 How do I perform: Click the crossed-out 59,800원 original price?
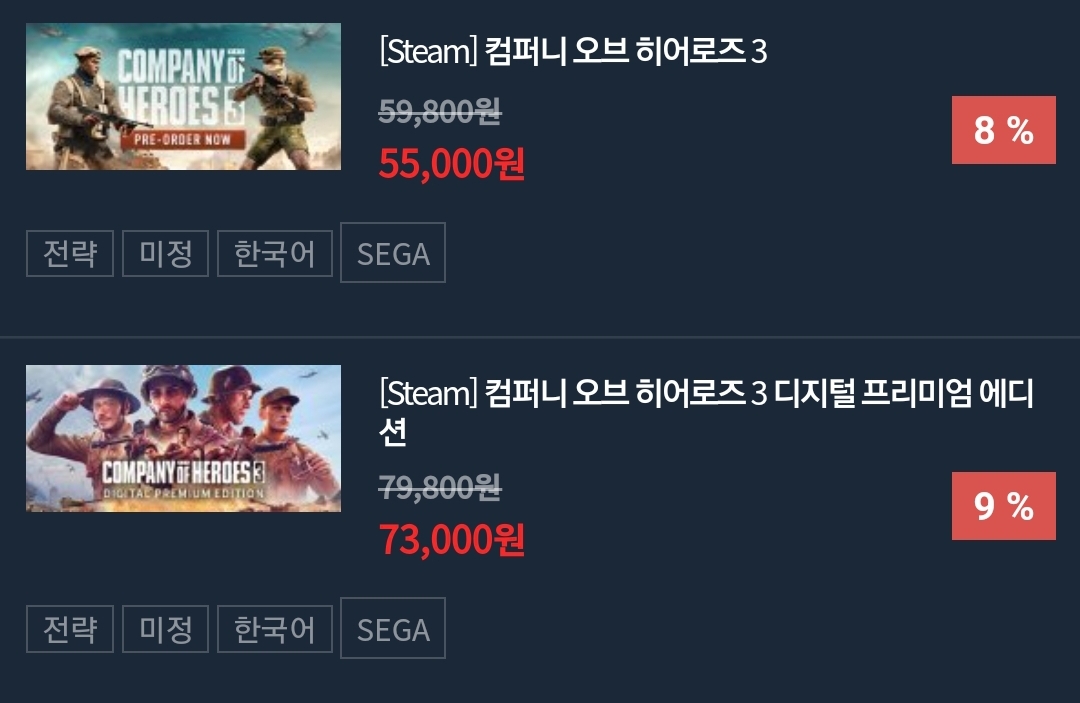pos(440,111)
